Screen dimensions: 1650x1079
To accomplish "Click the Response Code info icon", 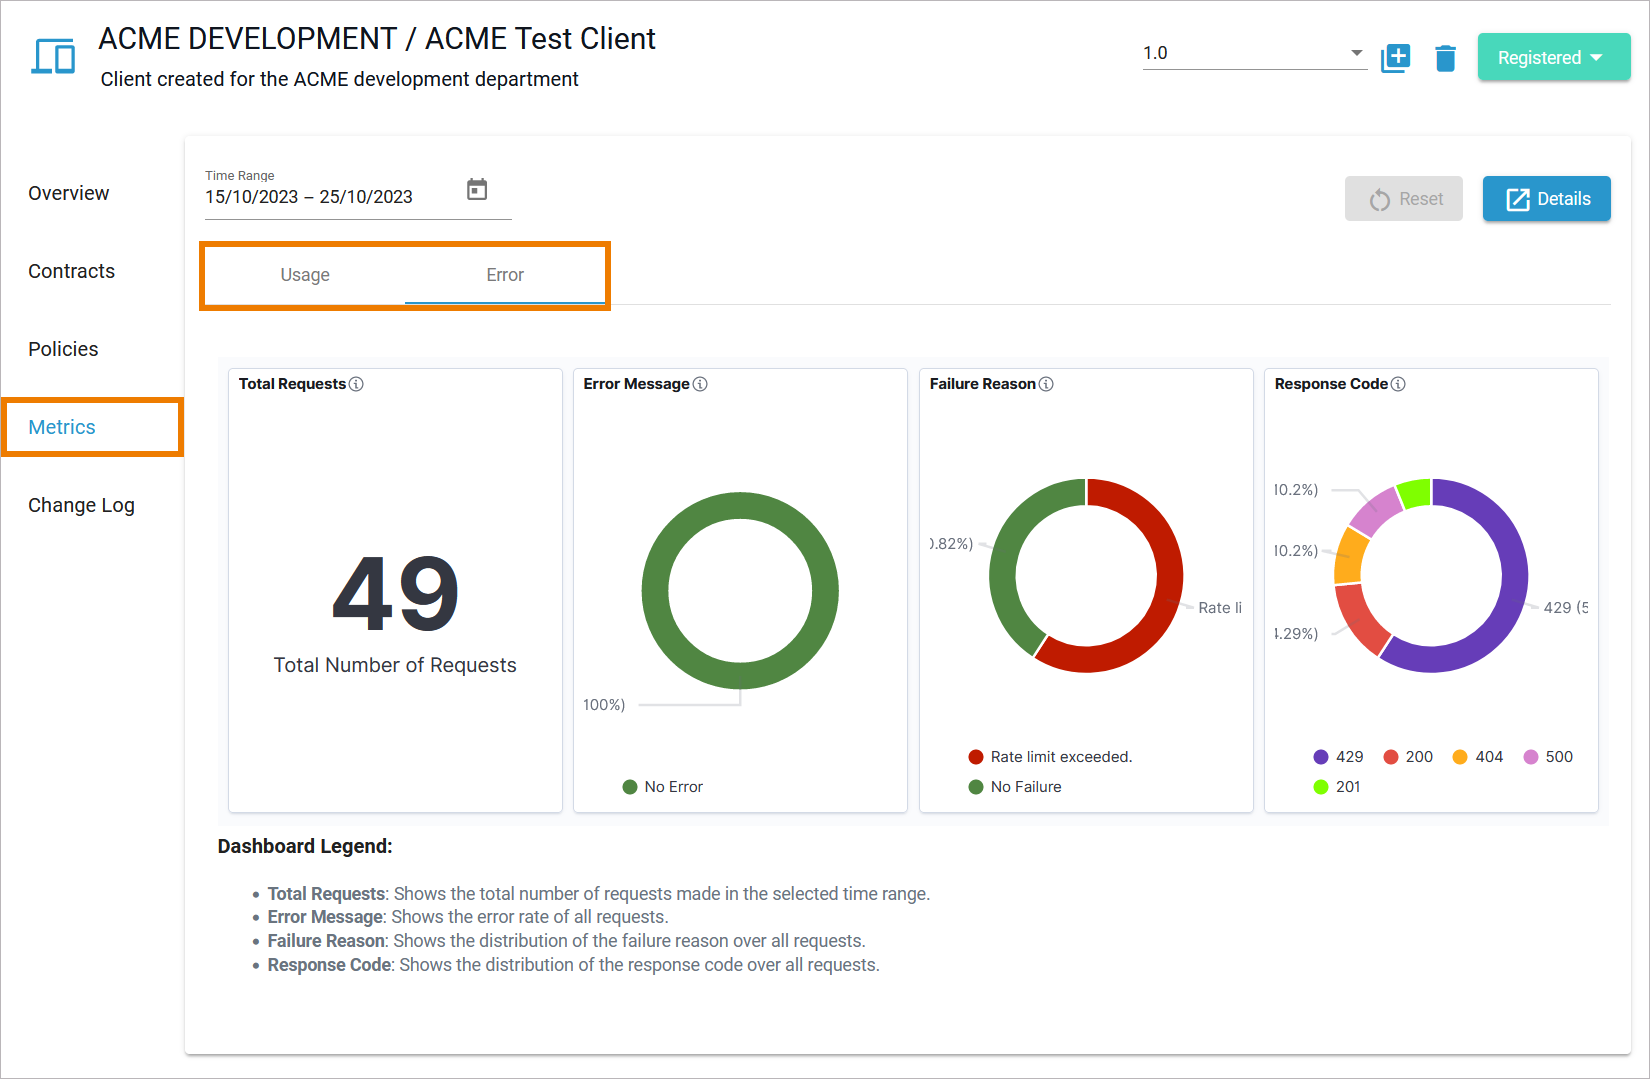I will click(x=1399, y=383).
